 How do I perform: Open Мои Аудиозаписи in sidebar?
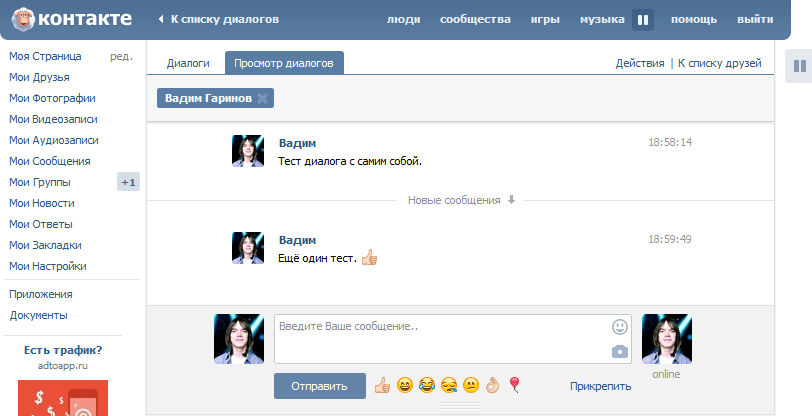pos(54,140)
